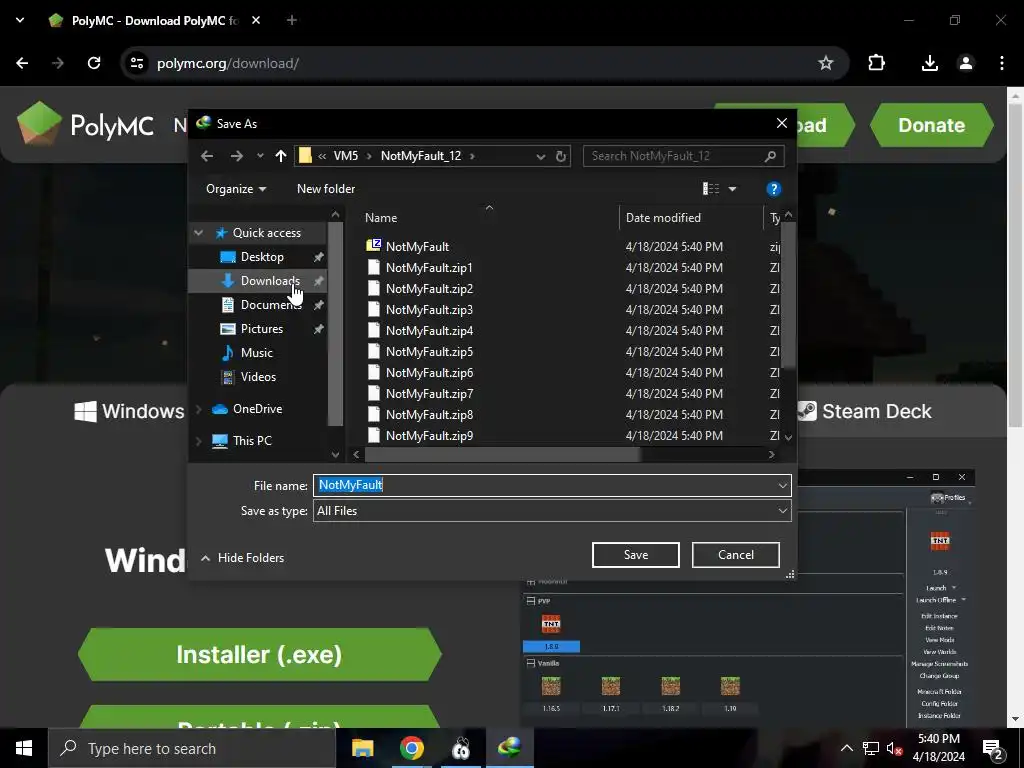The width and height of the screenshot is (1024, 768).
Task: Open File Explorer from taskbar
Action: coord(362,748)
